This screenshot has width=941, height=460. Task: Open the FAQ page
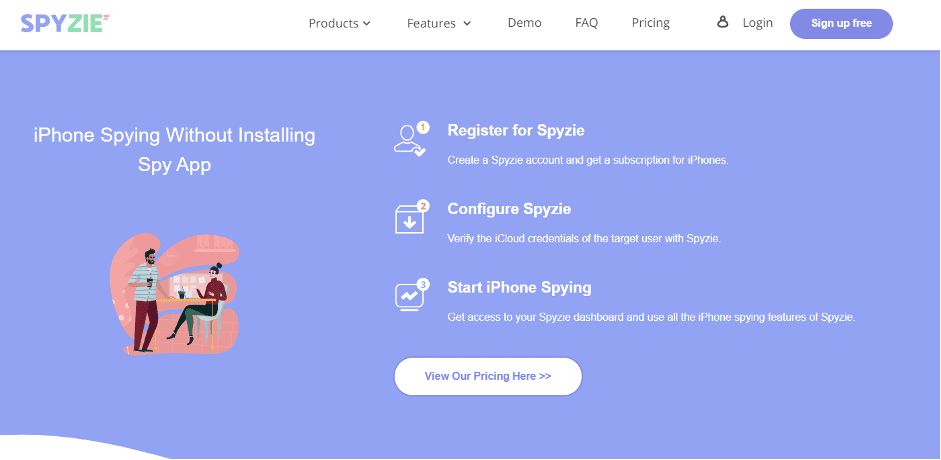tap(586, 23)
